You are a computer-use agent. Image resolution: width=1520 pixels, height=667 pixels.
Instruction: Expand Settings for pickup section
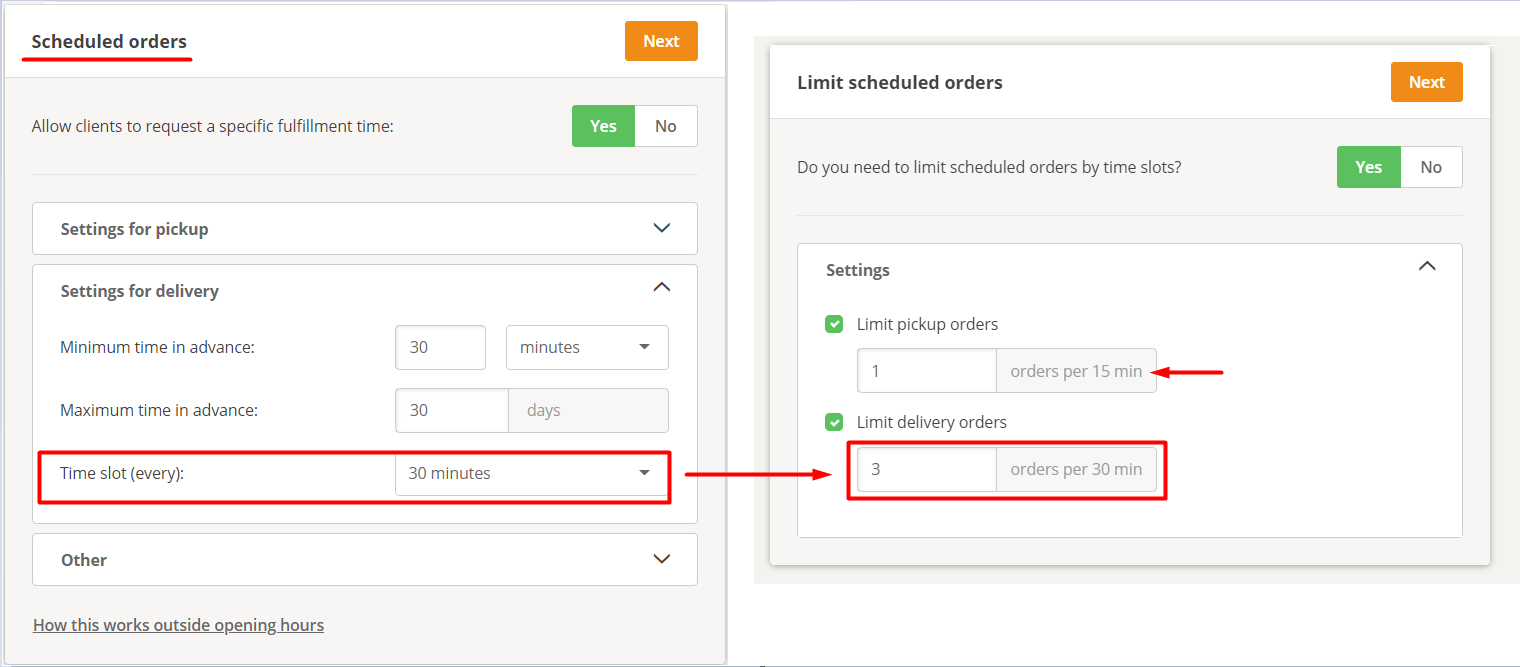tap(661, 228)
